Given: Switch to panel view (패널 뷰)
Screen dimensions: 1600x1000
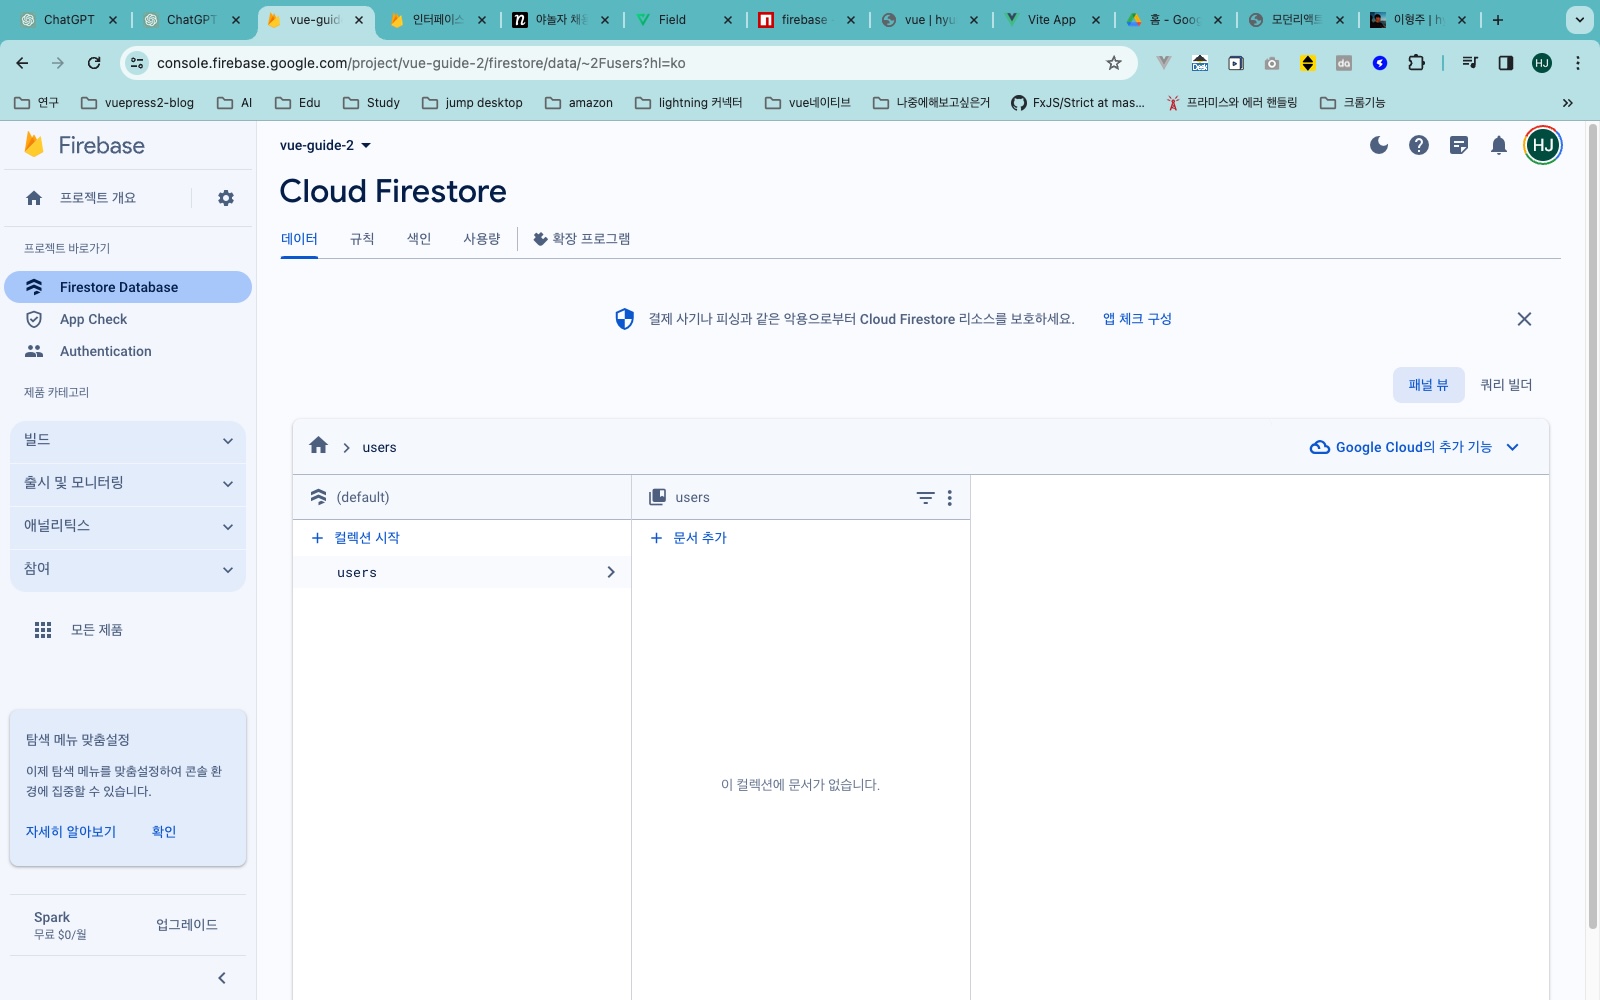Looking at the screenshot, I should click(x=1428, y=385).
